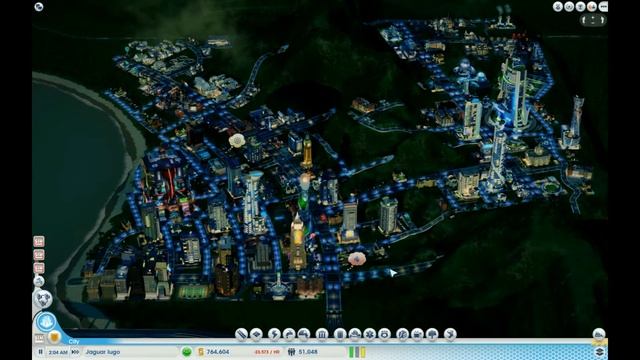The height and width of the screenshot is (360, 640).
Task: Click the first round icon in the top-right row
Action: point(558,7)
